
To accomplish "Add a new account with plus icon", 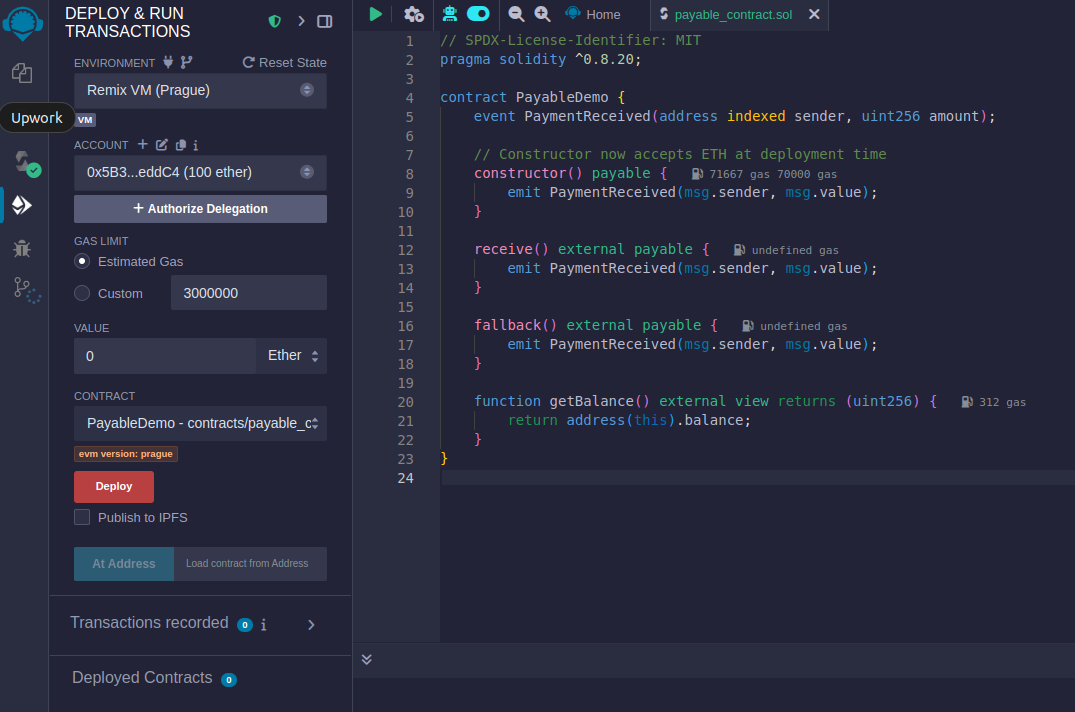I will click(x=143, y=144).
